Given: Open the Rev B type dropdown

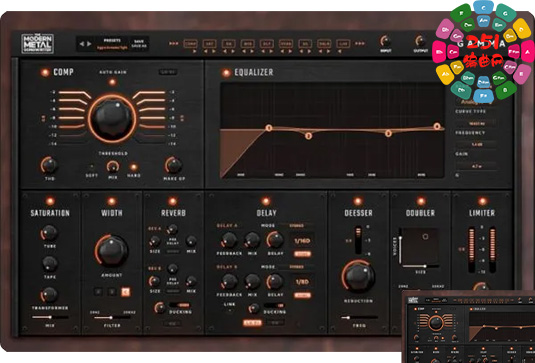Looking at the screenshot, I should tap(173, 291).
